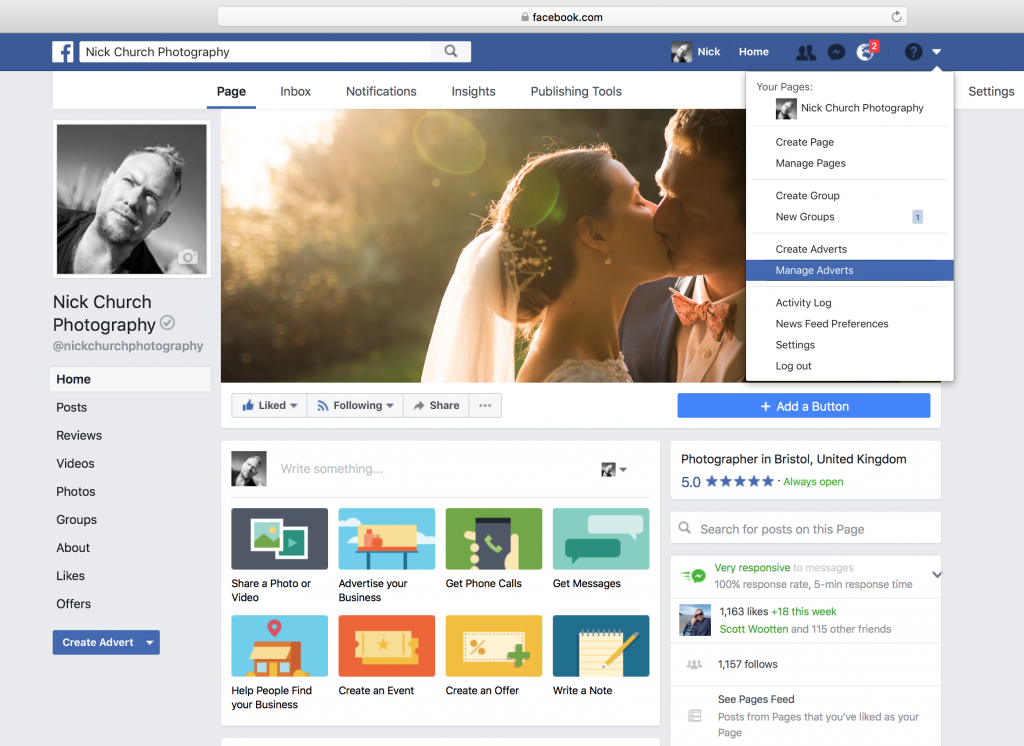Open Offers in left sidebar
The image size is (1024, 746).
click(73, 604)
